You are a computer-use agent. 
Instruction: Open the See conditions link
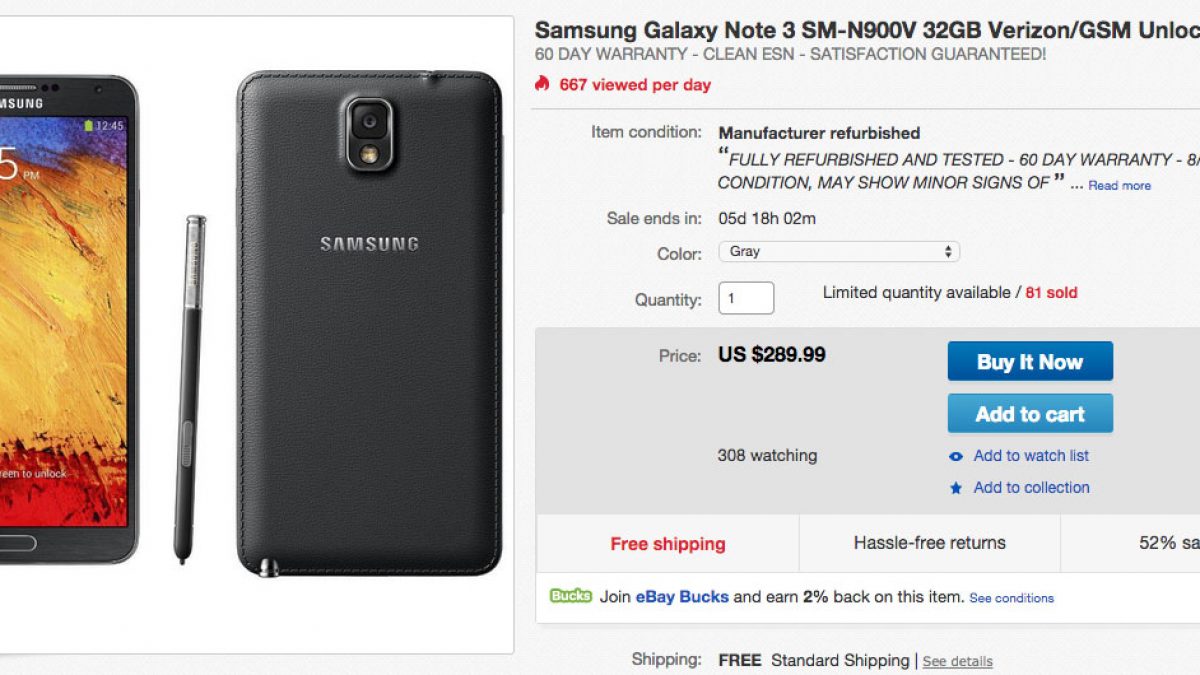1011,598
